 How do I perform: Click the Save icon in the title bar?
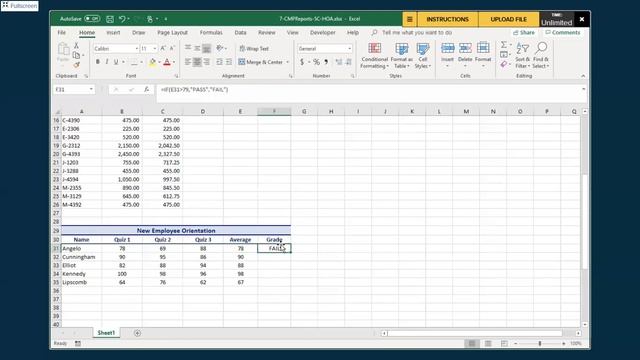click(110, 19)
